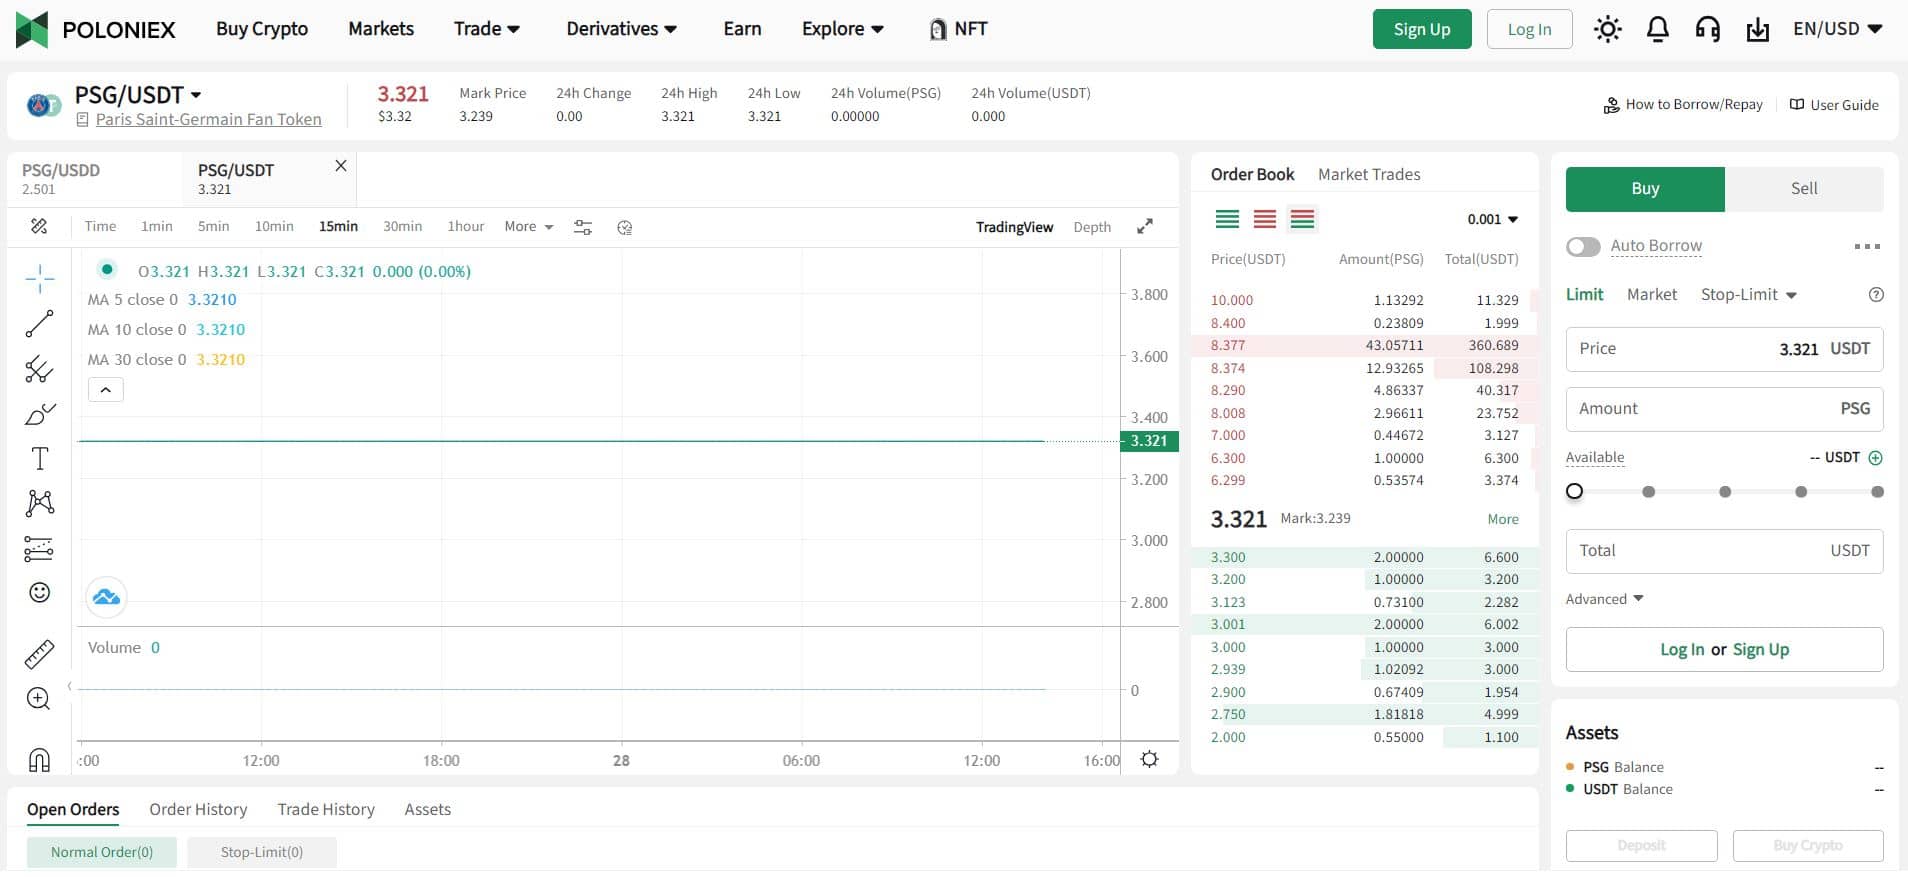Click the app download icon
The height and width of the screenshot is (877, 1908).
coord(1757,30)
